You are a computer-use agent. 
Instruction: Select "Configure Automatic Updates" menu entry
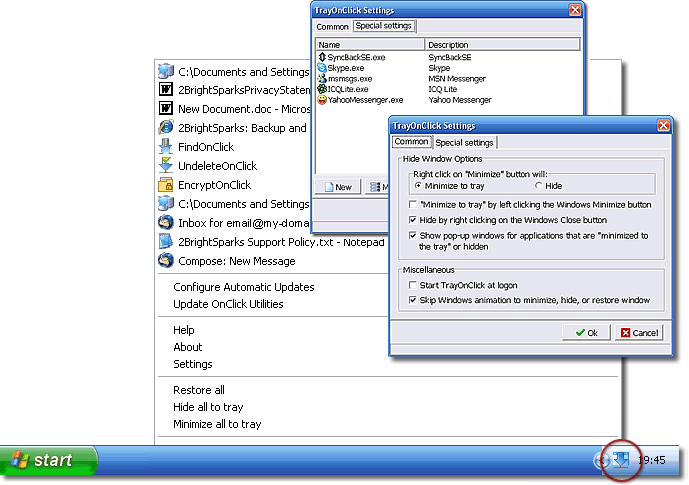tap(243, 287)
